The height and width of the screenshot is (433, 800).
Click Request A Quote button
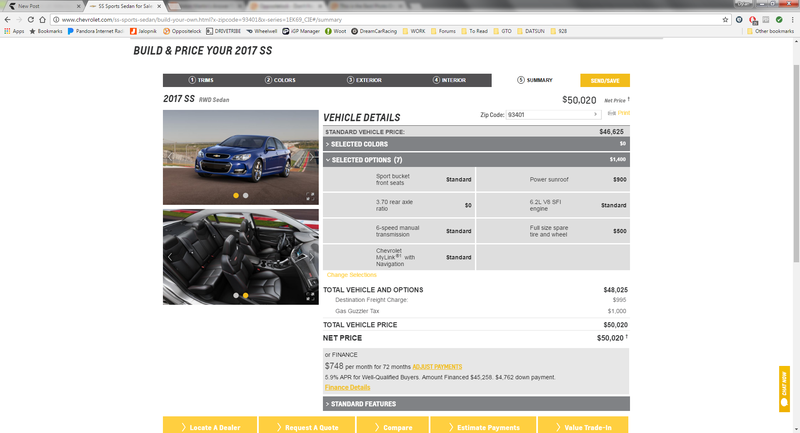tap(307, 425)
